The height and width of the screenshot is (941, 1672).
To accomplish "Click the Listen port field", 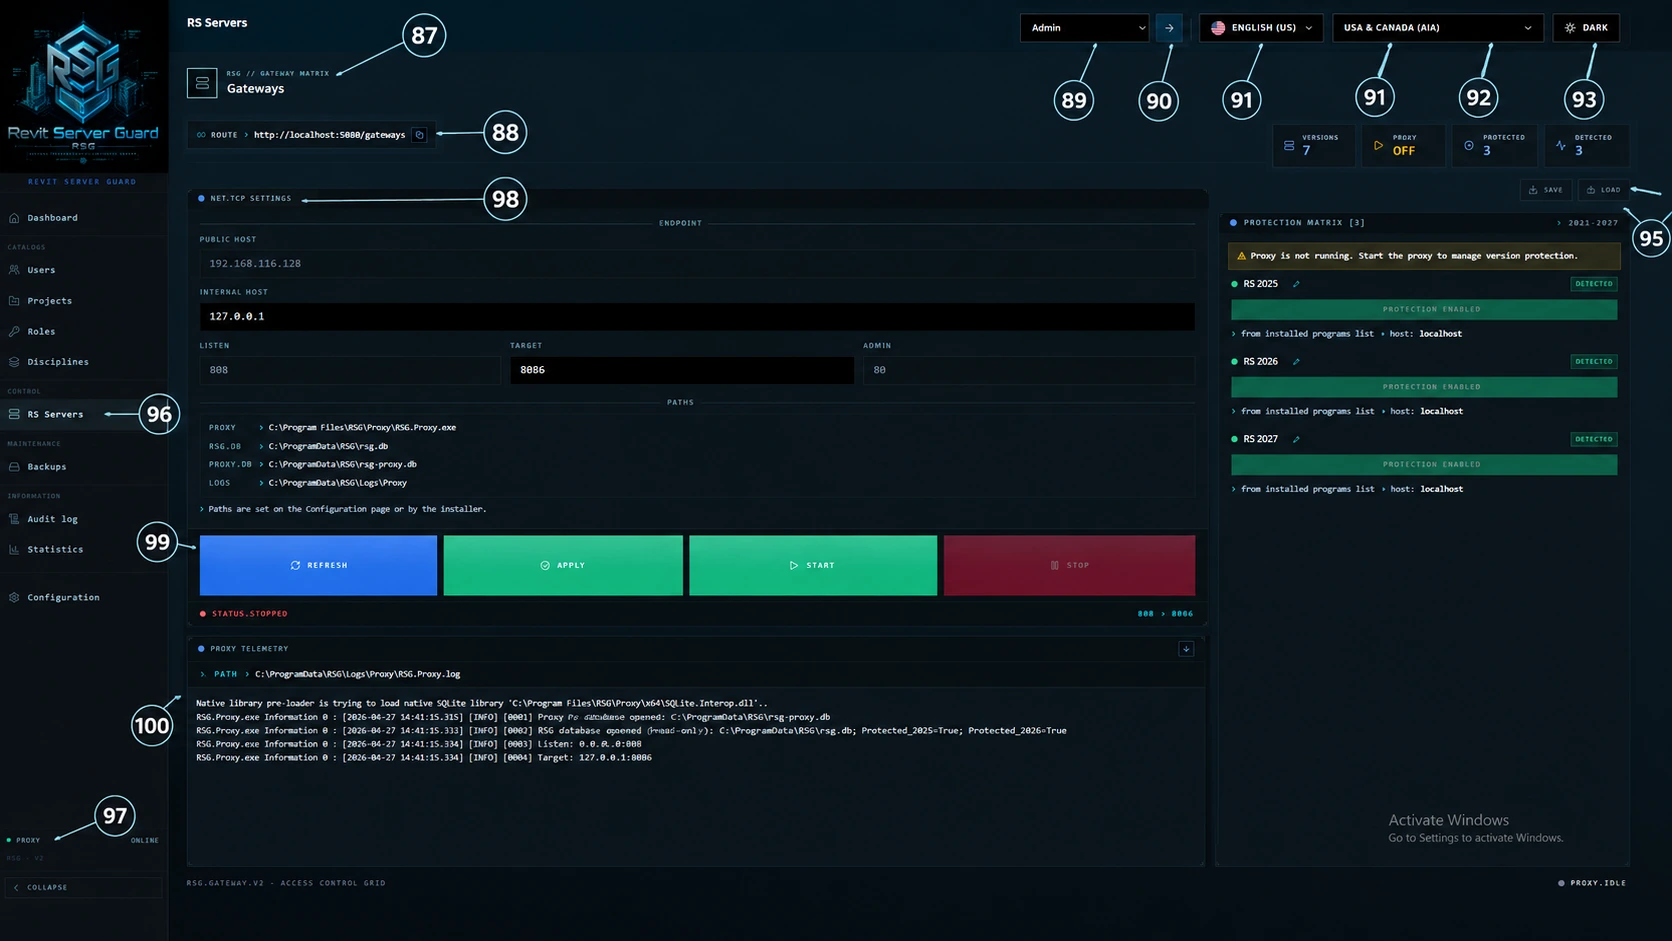I will (350, 370).
